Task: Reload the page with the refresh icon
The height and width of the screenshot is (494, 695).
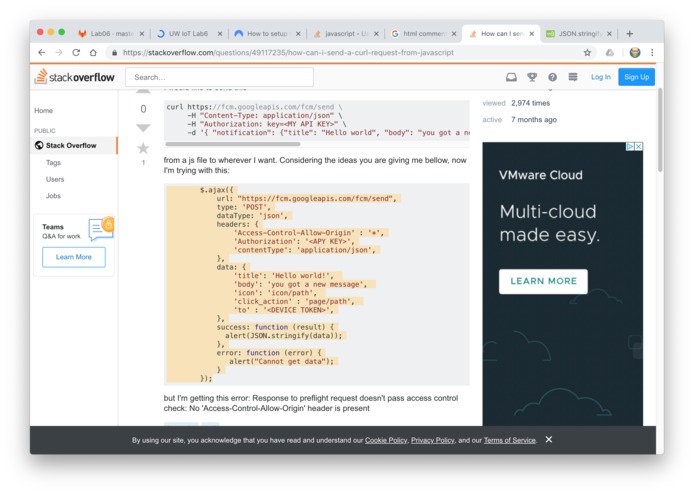Action: coord(76,52)
